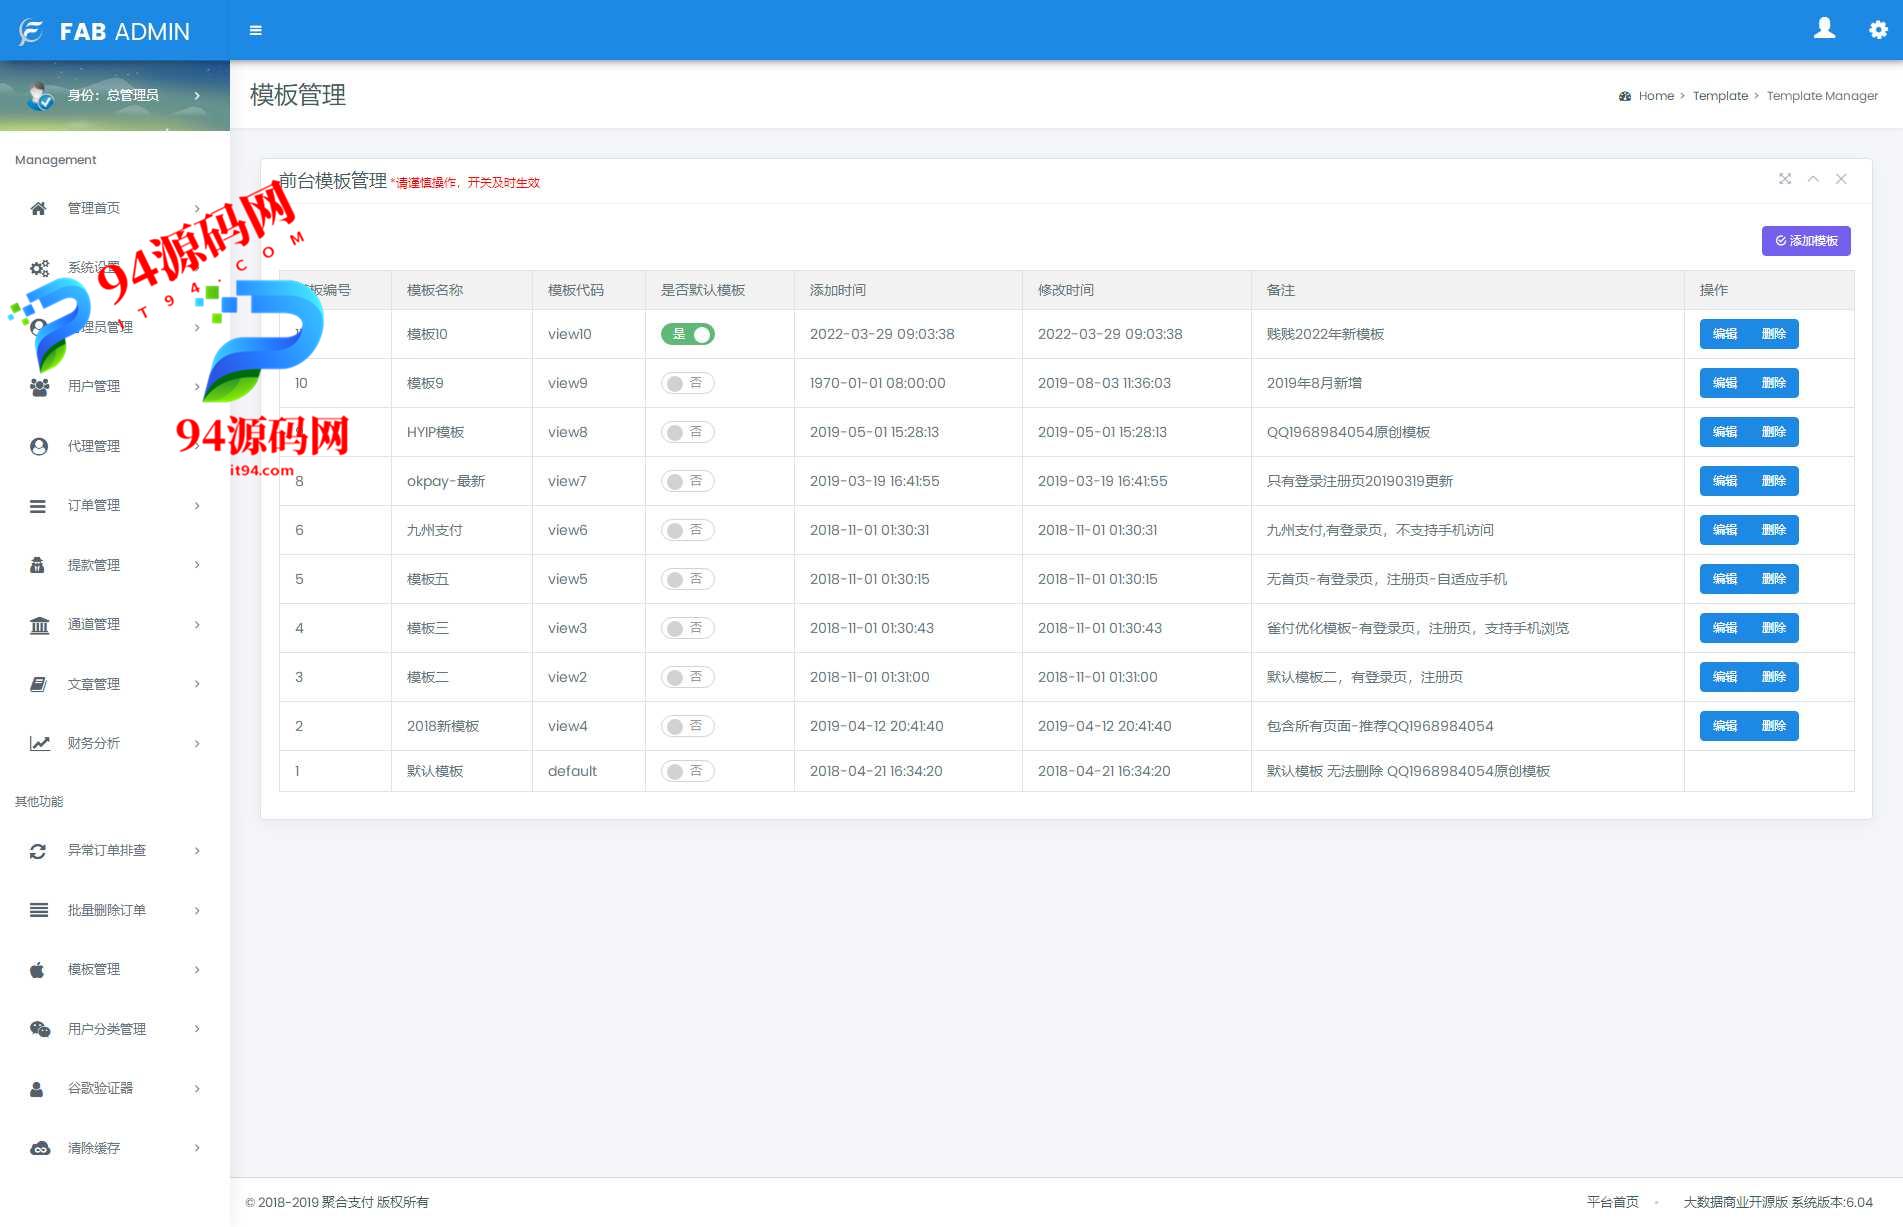Expand the 财务分析 chevron
This screenshot has width=1903, height=1227.
[x=197, y=743]
